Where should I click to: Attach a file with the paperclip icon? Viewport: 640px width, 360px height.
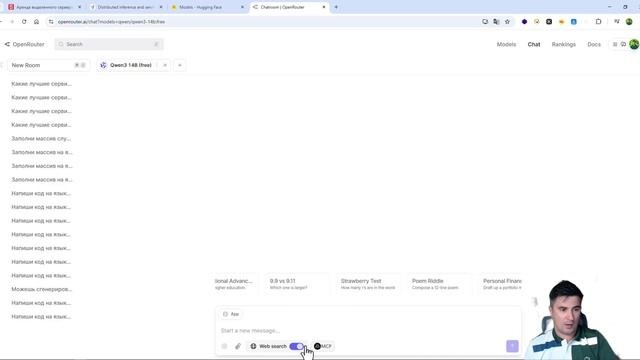pyautogui.click(x=238, y=346)
